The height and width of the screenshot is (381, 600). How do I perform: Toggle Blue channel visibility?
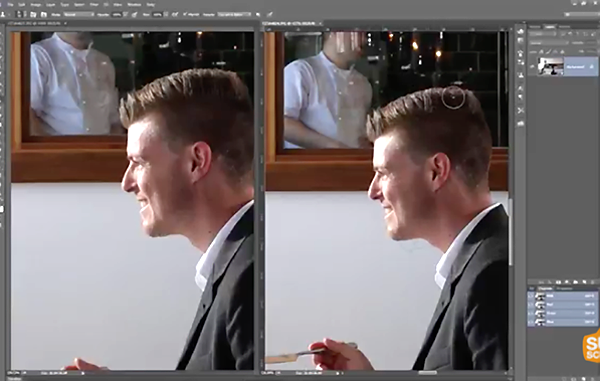pos(530,322)
